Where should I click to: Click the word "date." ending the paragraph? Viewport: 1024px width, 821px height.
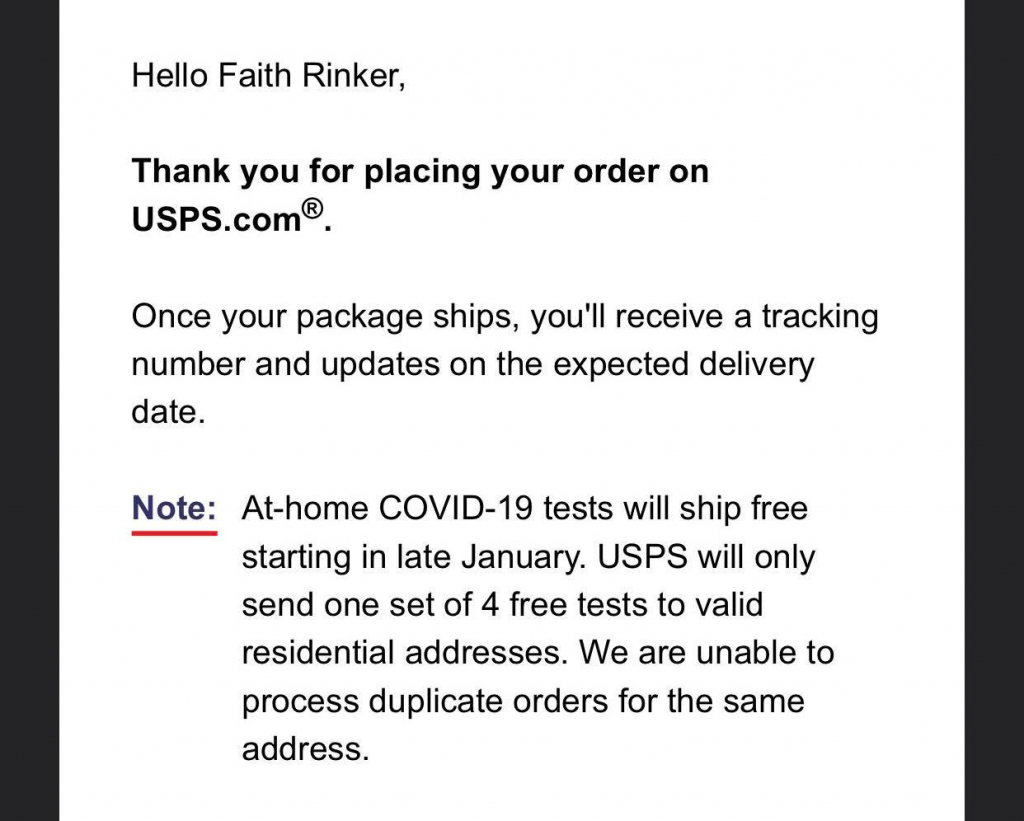pos(168,412)
